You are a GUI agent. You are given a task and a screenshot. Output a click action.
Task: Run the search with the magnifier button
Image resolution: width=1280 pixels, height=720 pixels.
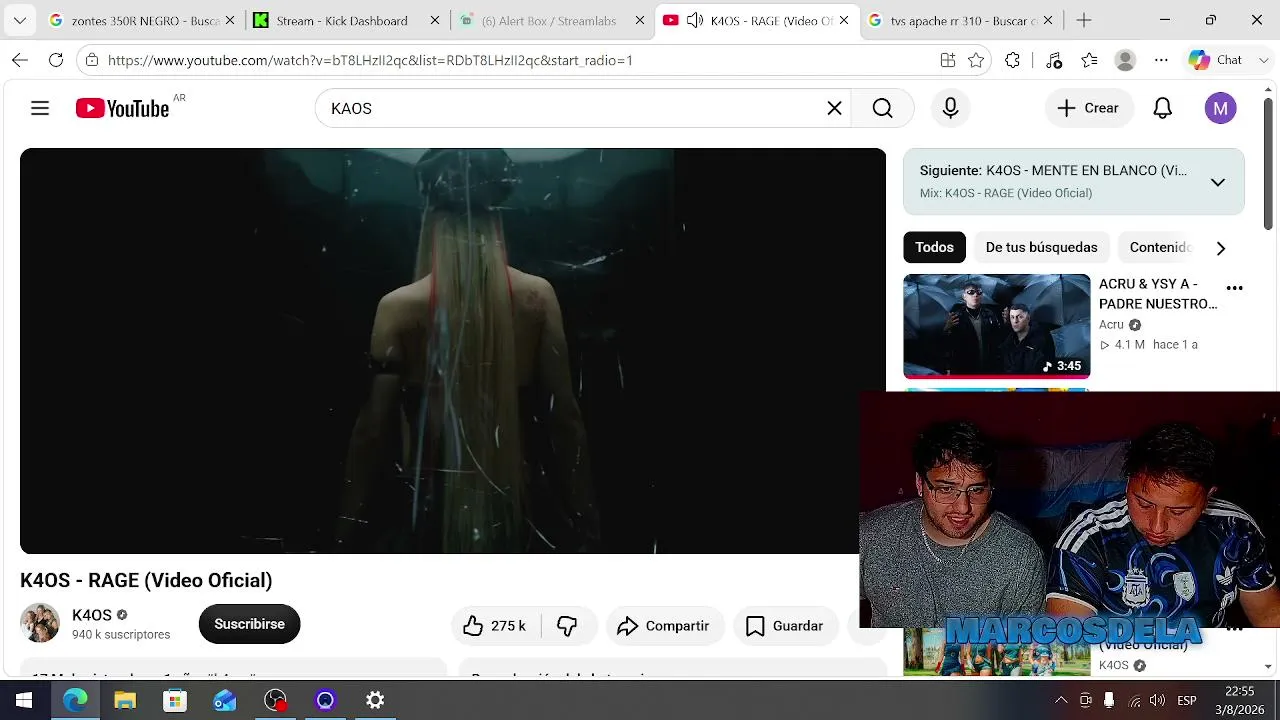click(882, 108)
